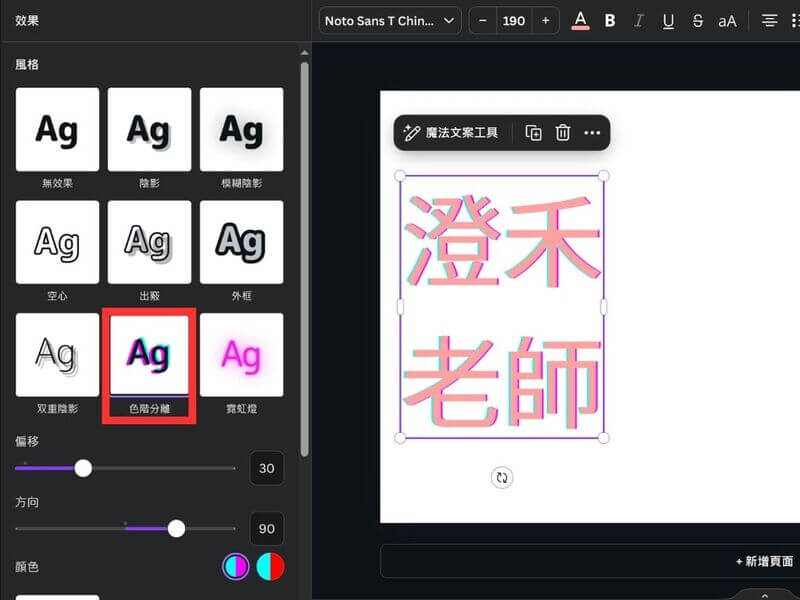
Task: Toggle bold formatting
Action: point(610,21)
